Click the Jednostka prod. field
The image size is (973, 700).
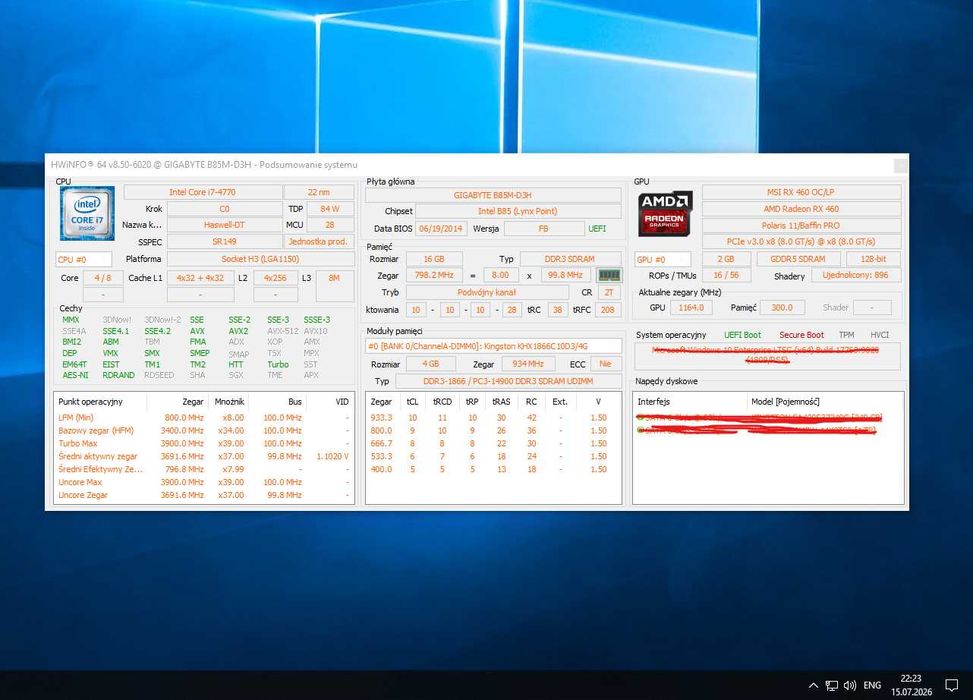pos(319,241)
